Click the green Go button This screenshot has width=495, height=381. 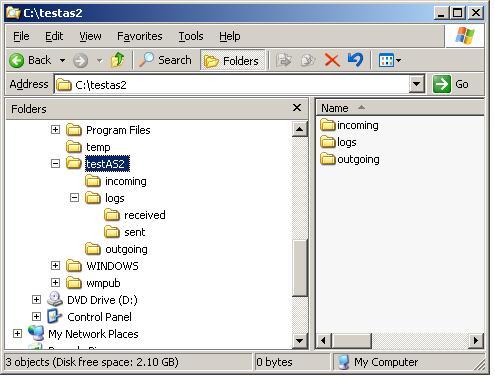point(450,84)
